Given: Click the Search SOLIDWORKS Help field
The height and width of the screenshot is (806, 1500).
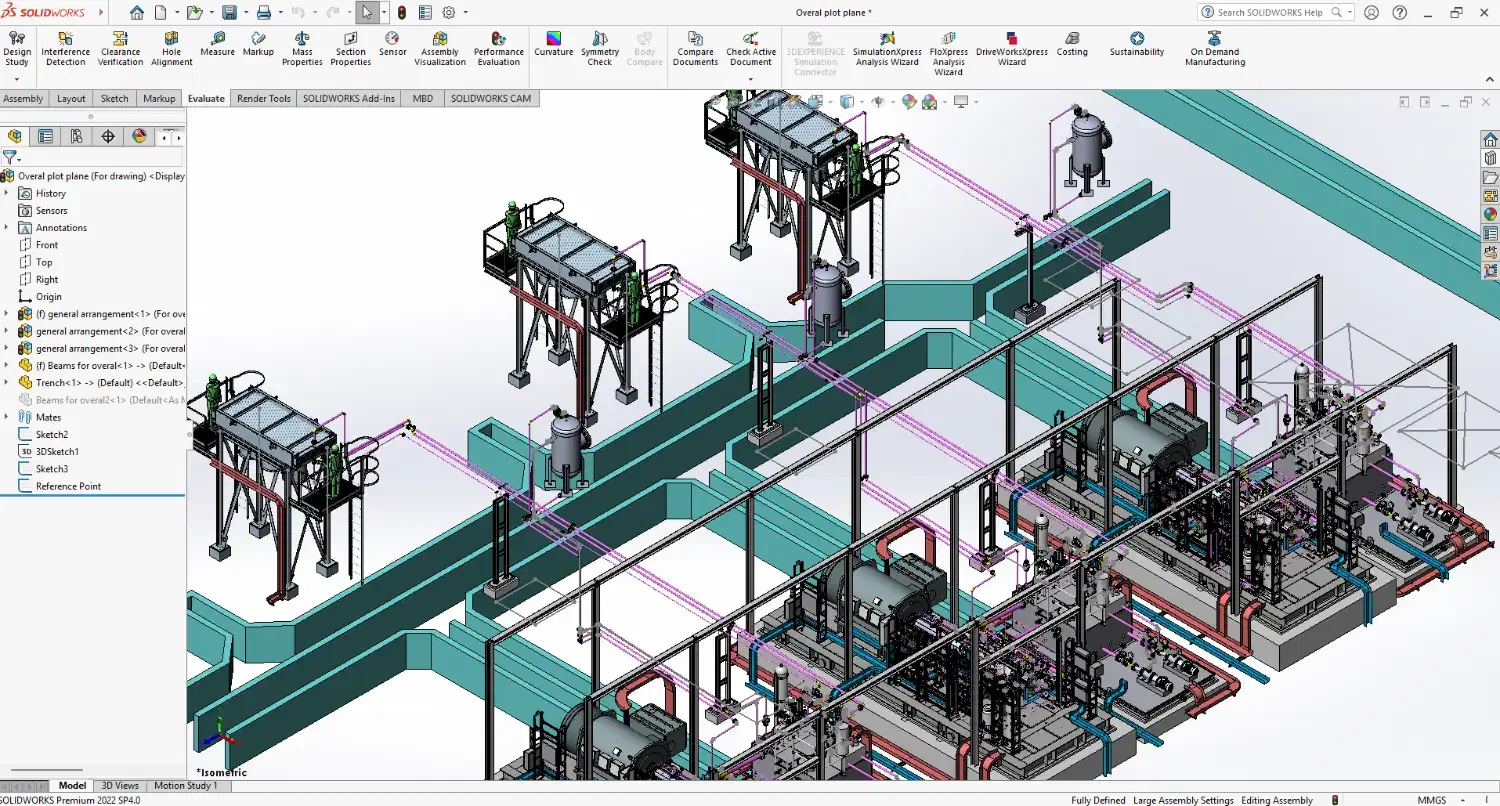Looking at the screenshot, I should (1270, 13).
